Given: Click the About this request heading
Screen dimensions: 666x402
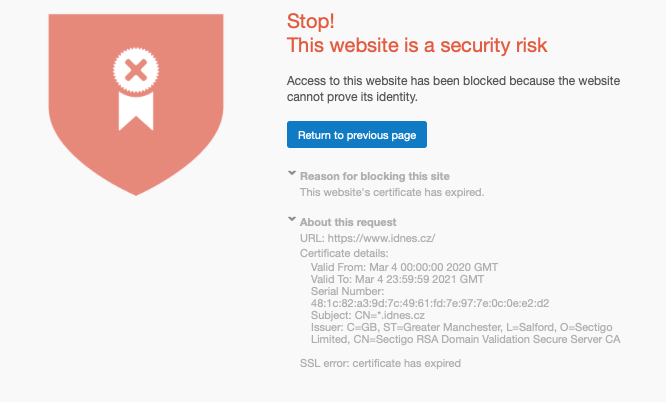Looking at the screenshot, I should pos(348,222).
